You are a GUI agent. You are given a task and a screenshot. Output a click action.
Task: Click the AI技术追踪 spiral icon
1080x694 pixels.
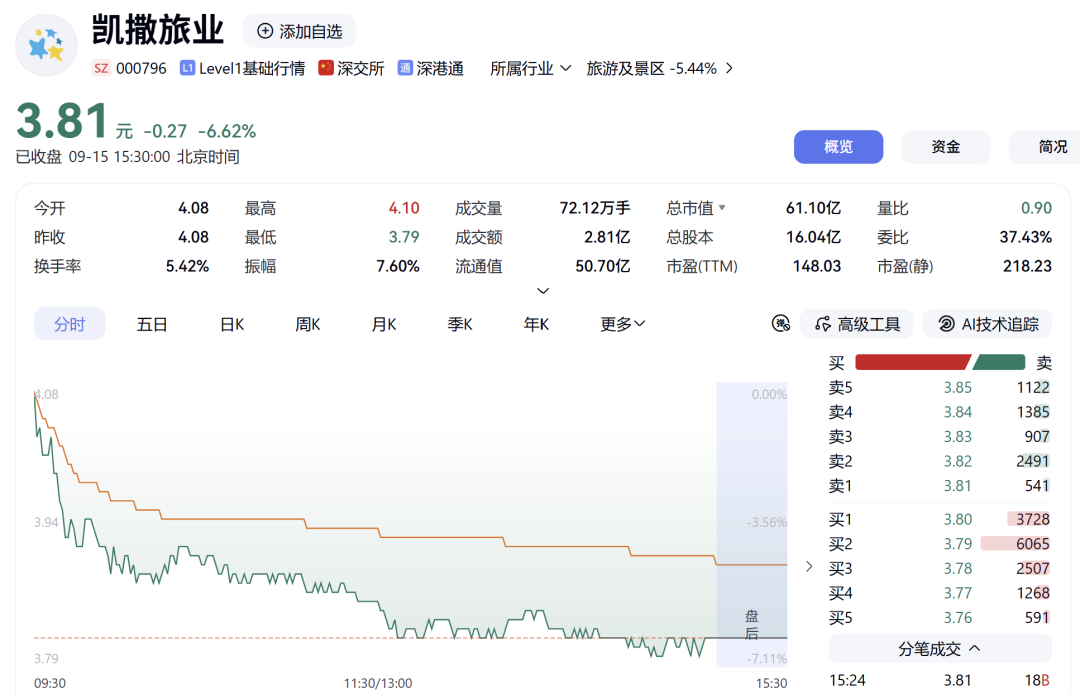tap(946, 324)
